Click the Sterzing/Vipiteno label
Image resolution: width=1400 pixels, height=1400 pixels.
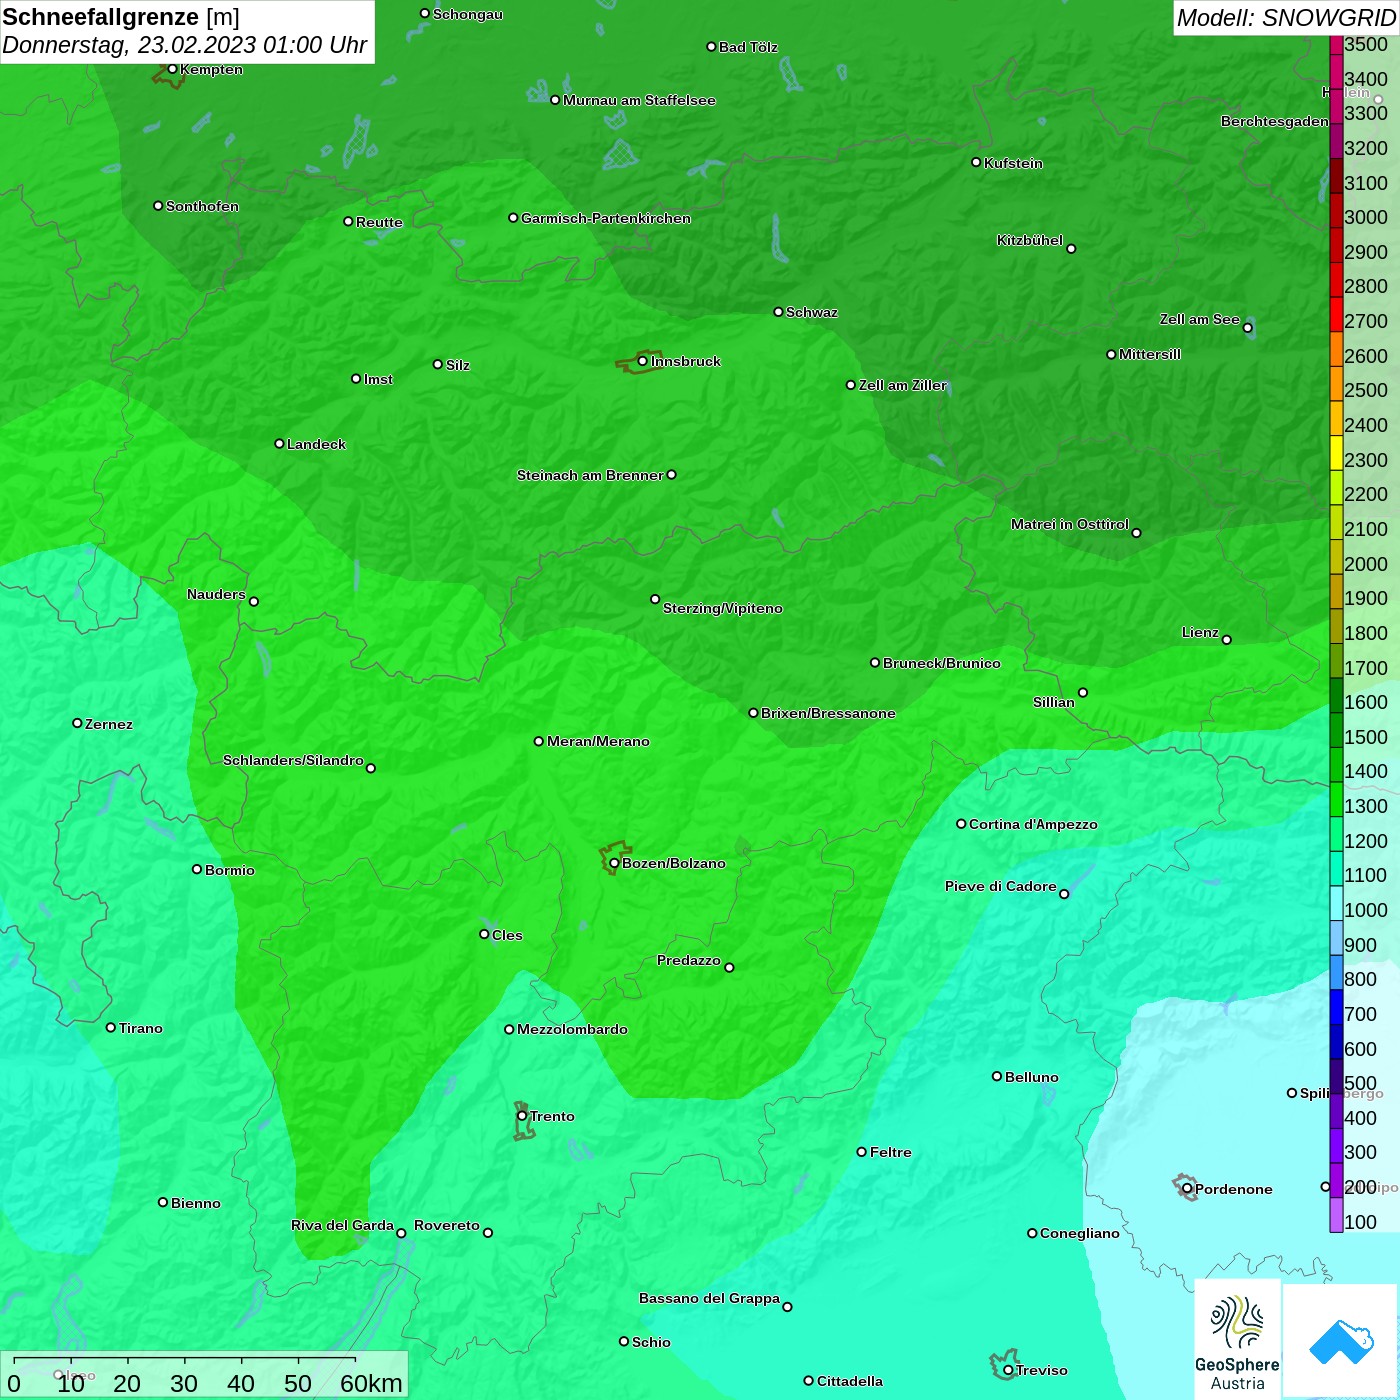click(723, 608)
